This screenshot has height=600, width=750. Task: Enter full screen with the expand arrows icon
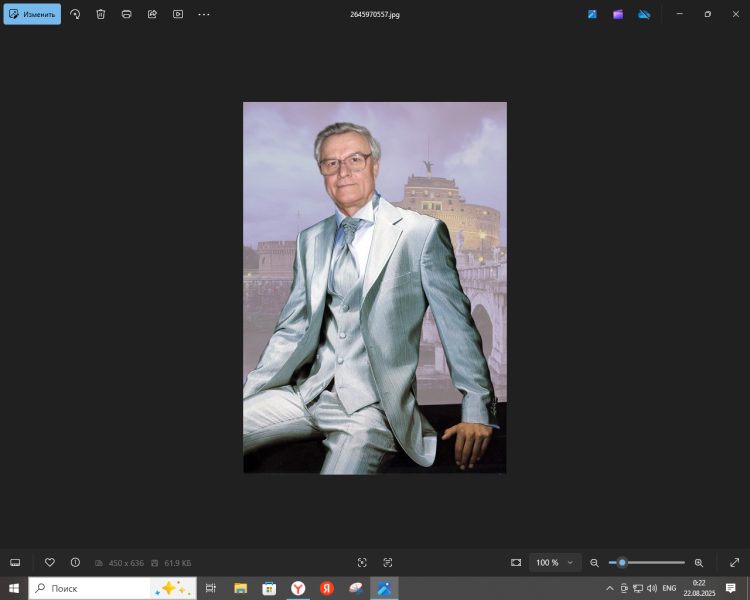click(x=734, y=562)
